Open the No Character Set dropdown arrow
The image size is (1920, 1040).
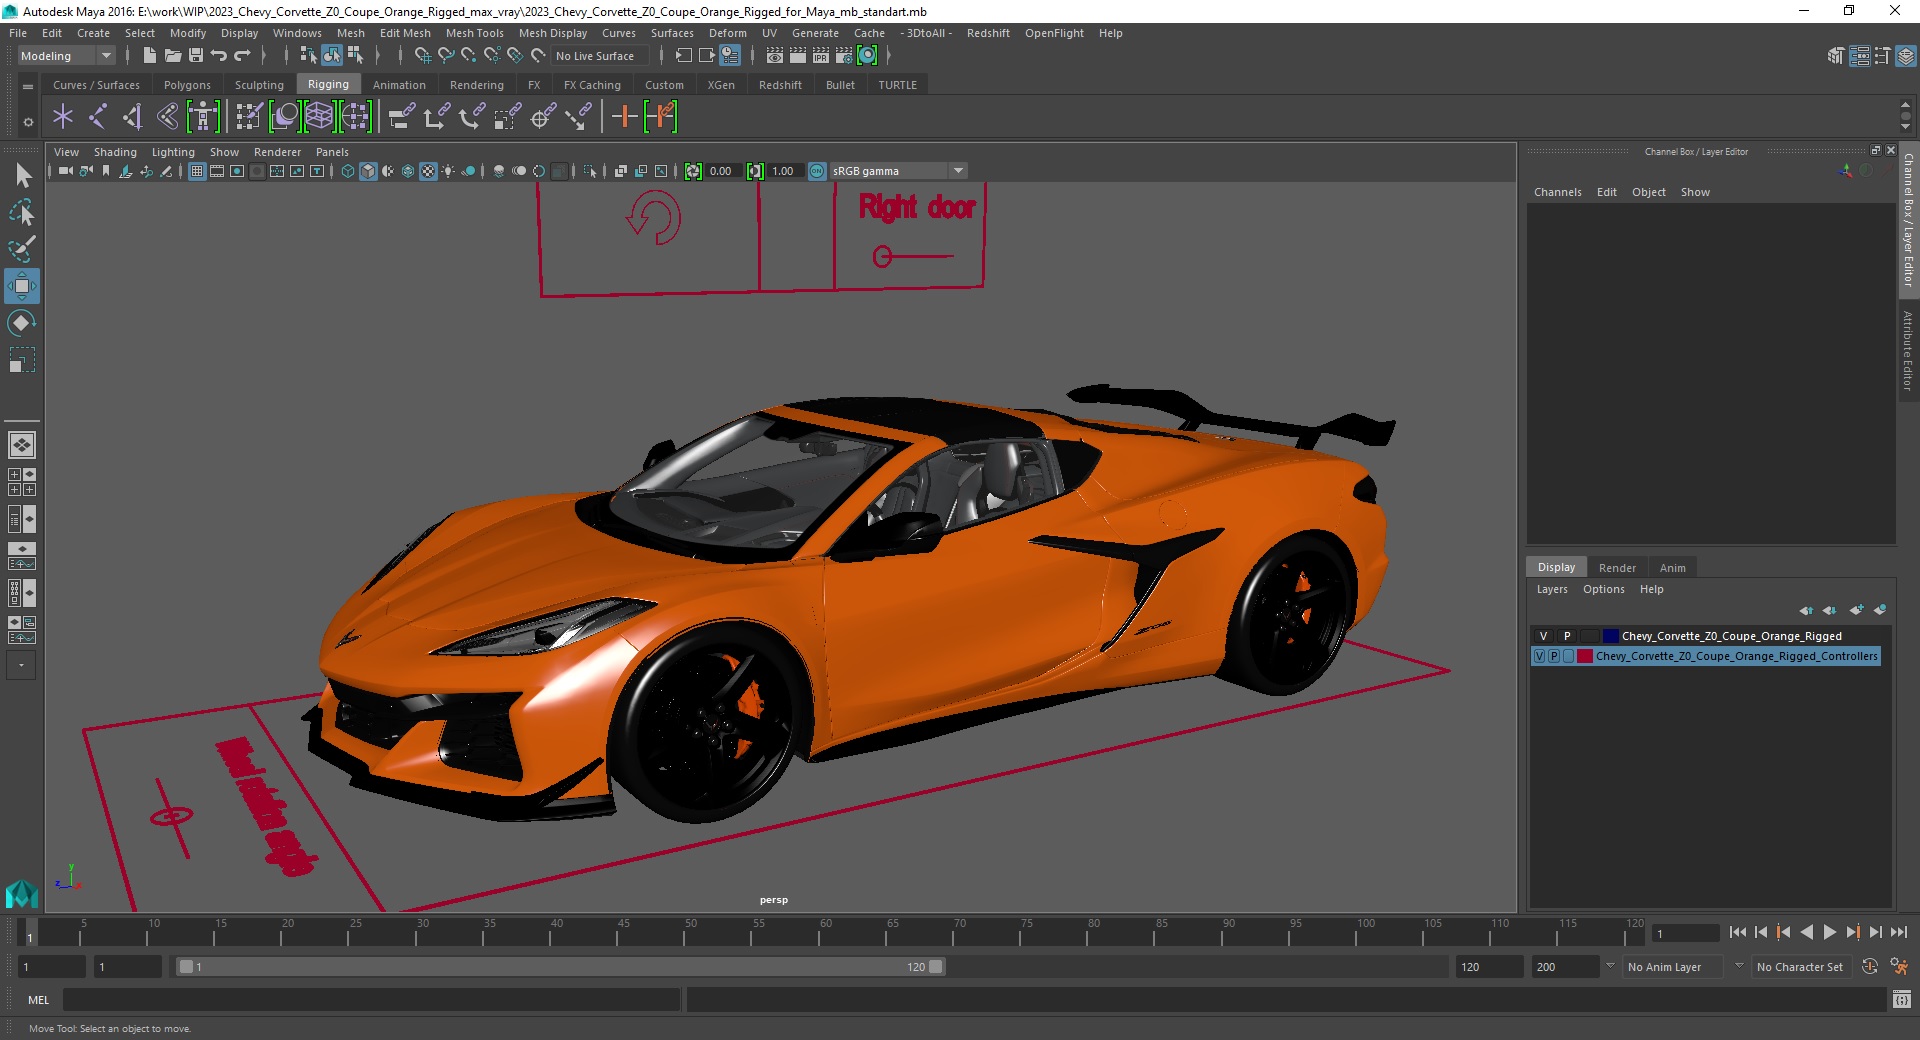[1739, 967]
